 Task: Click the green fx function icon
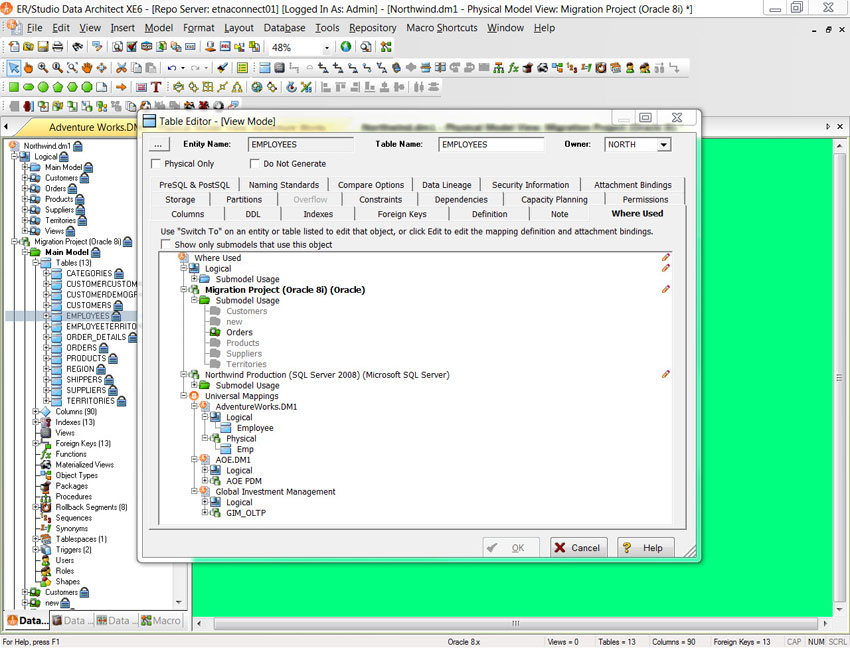513,68
